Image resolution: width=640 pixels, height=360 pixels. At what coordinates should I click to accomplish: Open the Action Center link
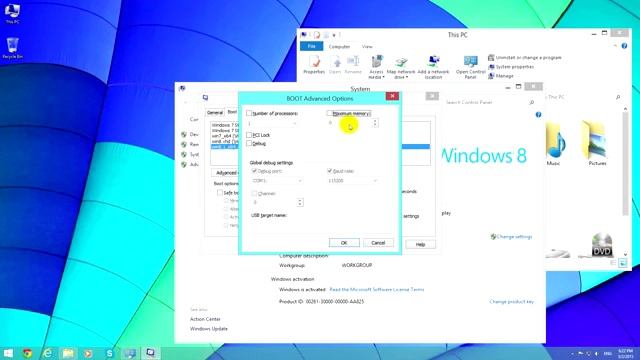(205, 319)
